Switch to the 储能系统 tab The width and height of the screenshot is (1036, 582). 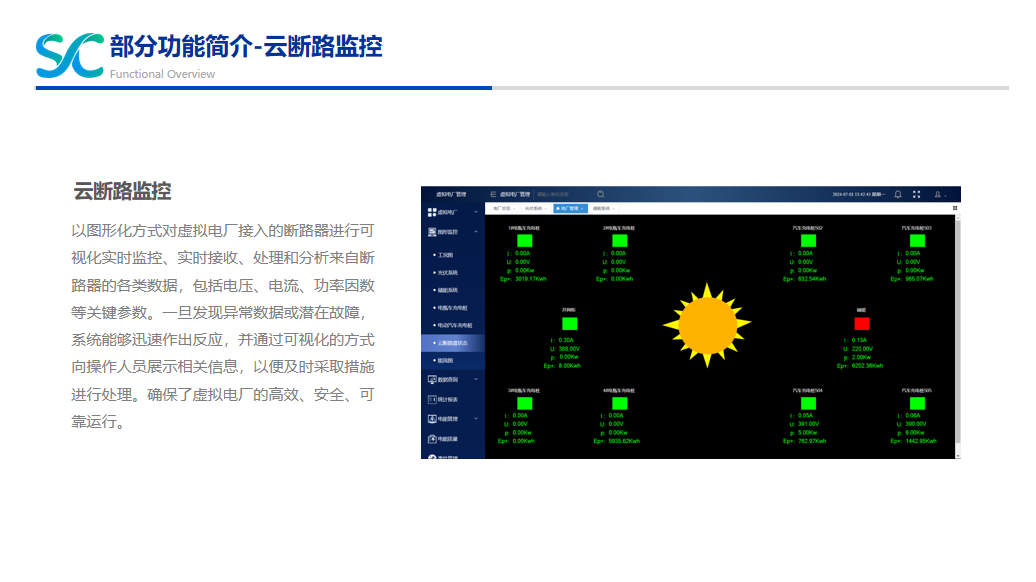click(x=601, y=209)
